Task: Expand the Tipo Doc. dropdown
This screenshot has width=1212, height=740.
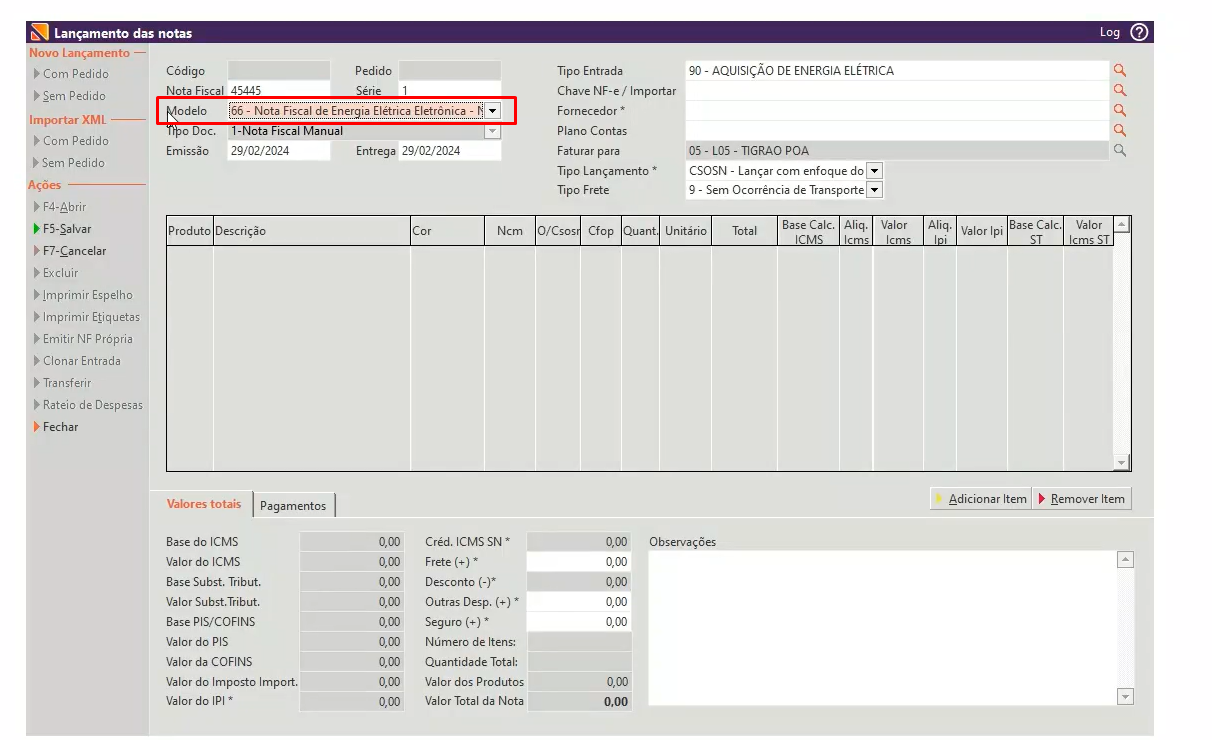Action: click(x=492, y=131)
